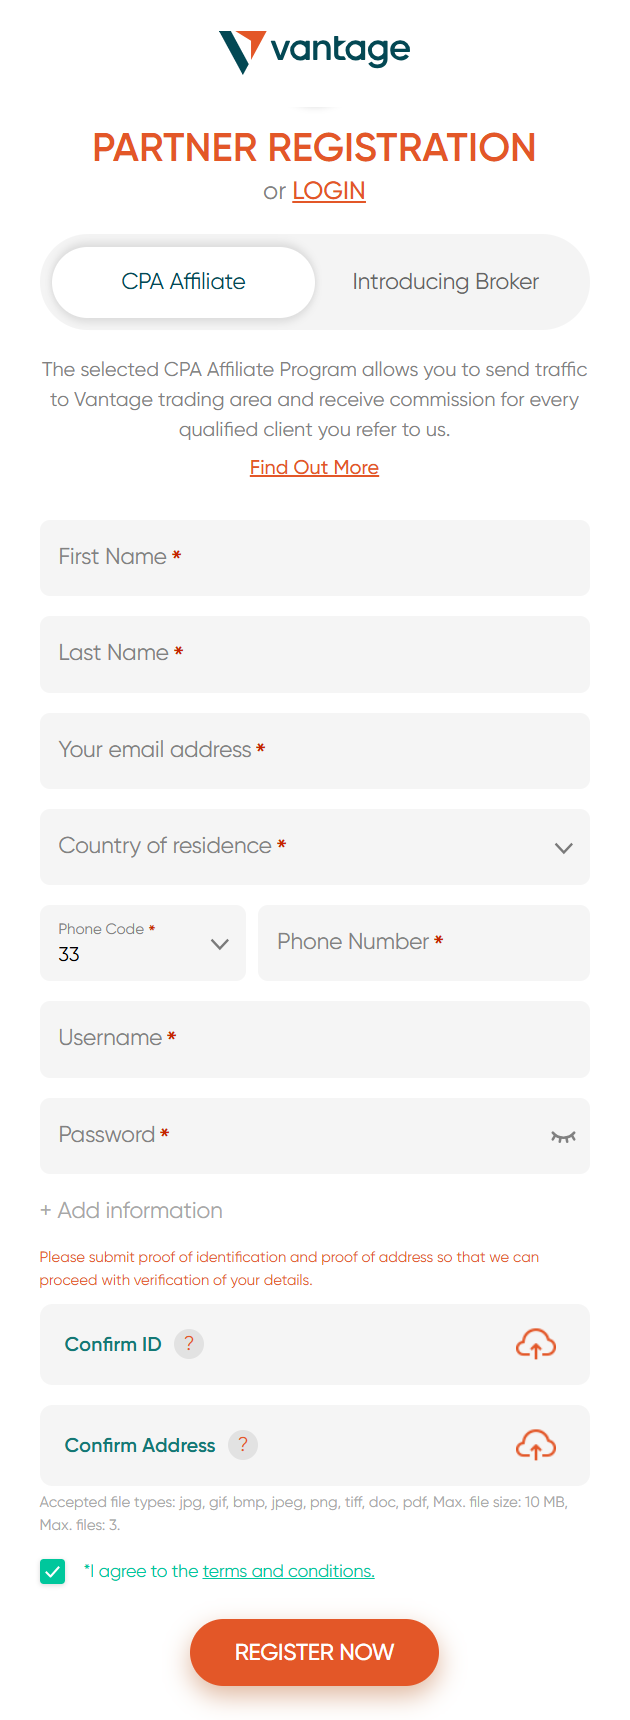Open the terms and conditions link
630x1720 pixels.
[288, 1571]
